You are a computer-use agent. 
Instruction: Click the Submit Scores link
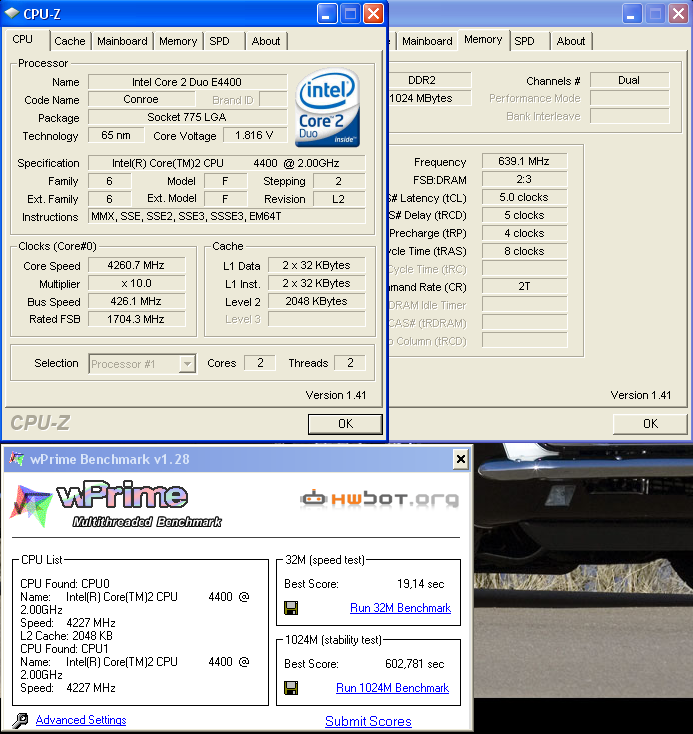[x=369, y=721]
